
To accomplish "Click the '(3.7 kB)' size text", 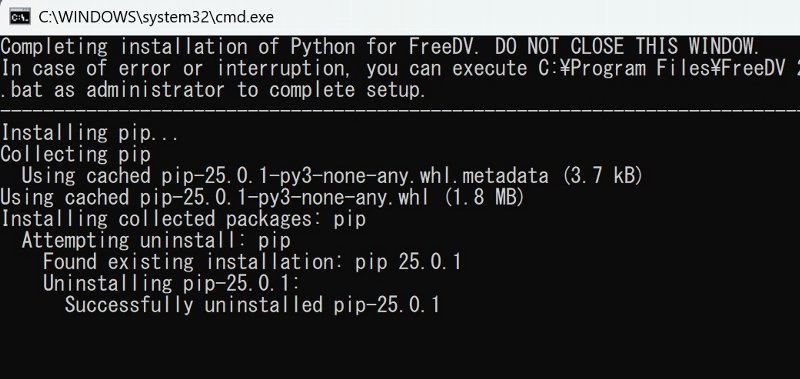I will coord(602,176).
